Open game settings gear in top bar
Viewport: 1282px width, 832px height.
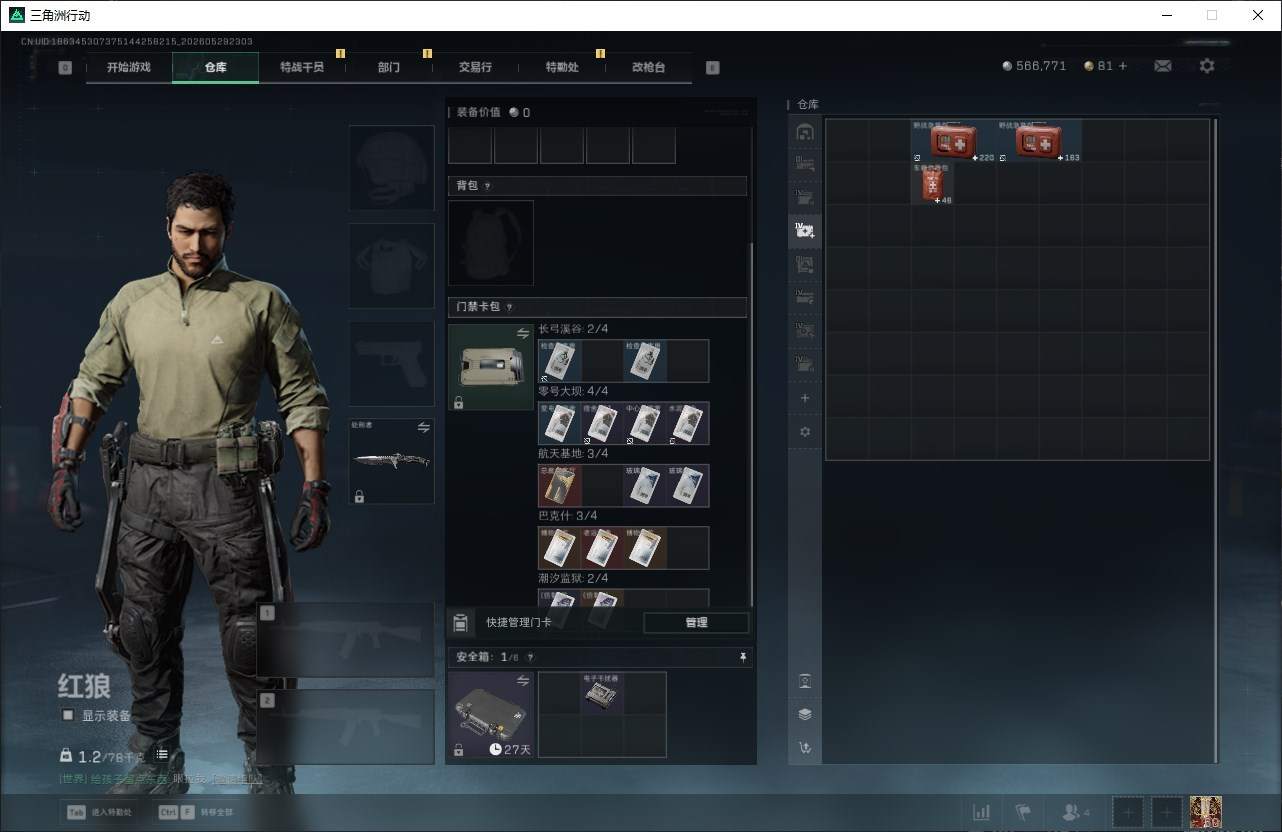point(1207,66)
